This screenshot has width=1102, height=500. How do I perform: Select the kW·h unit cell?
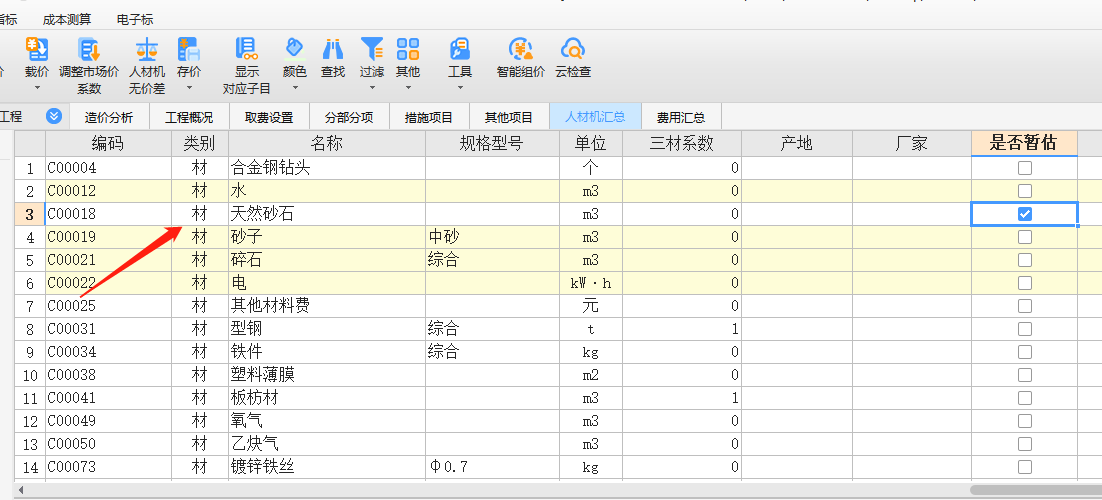[590, 283]
